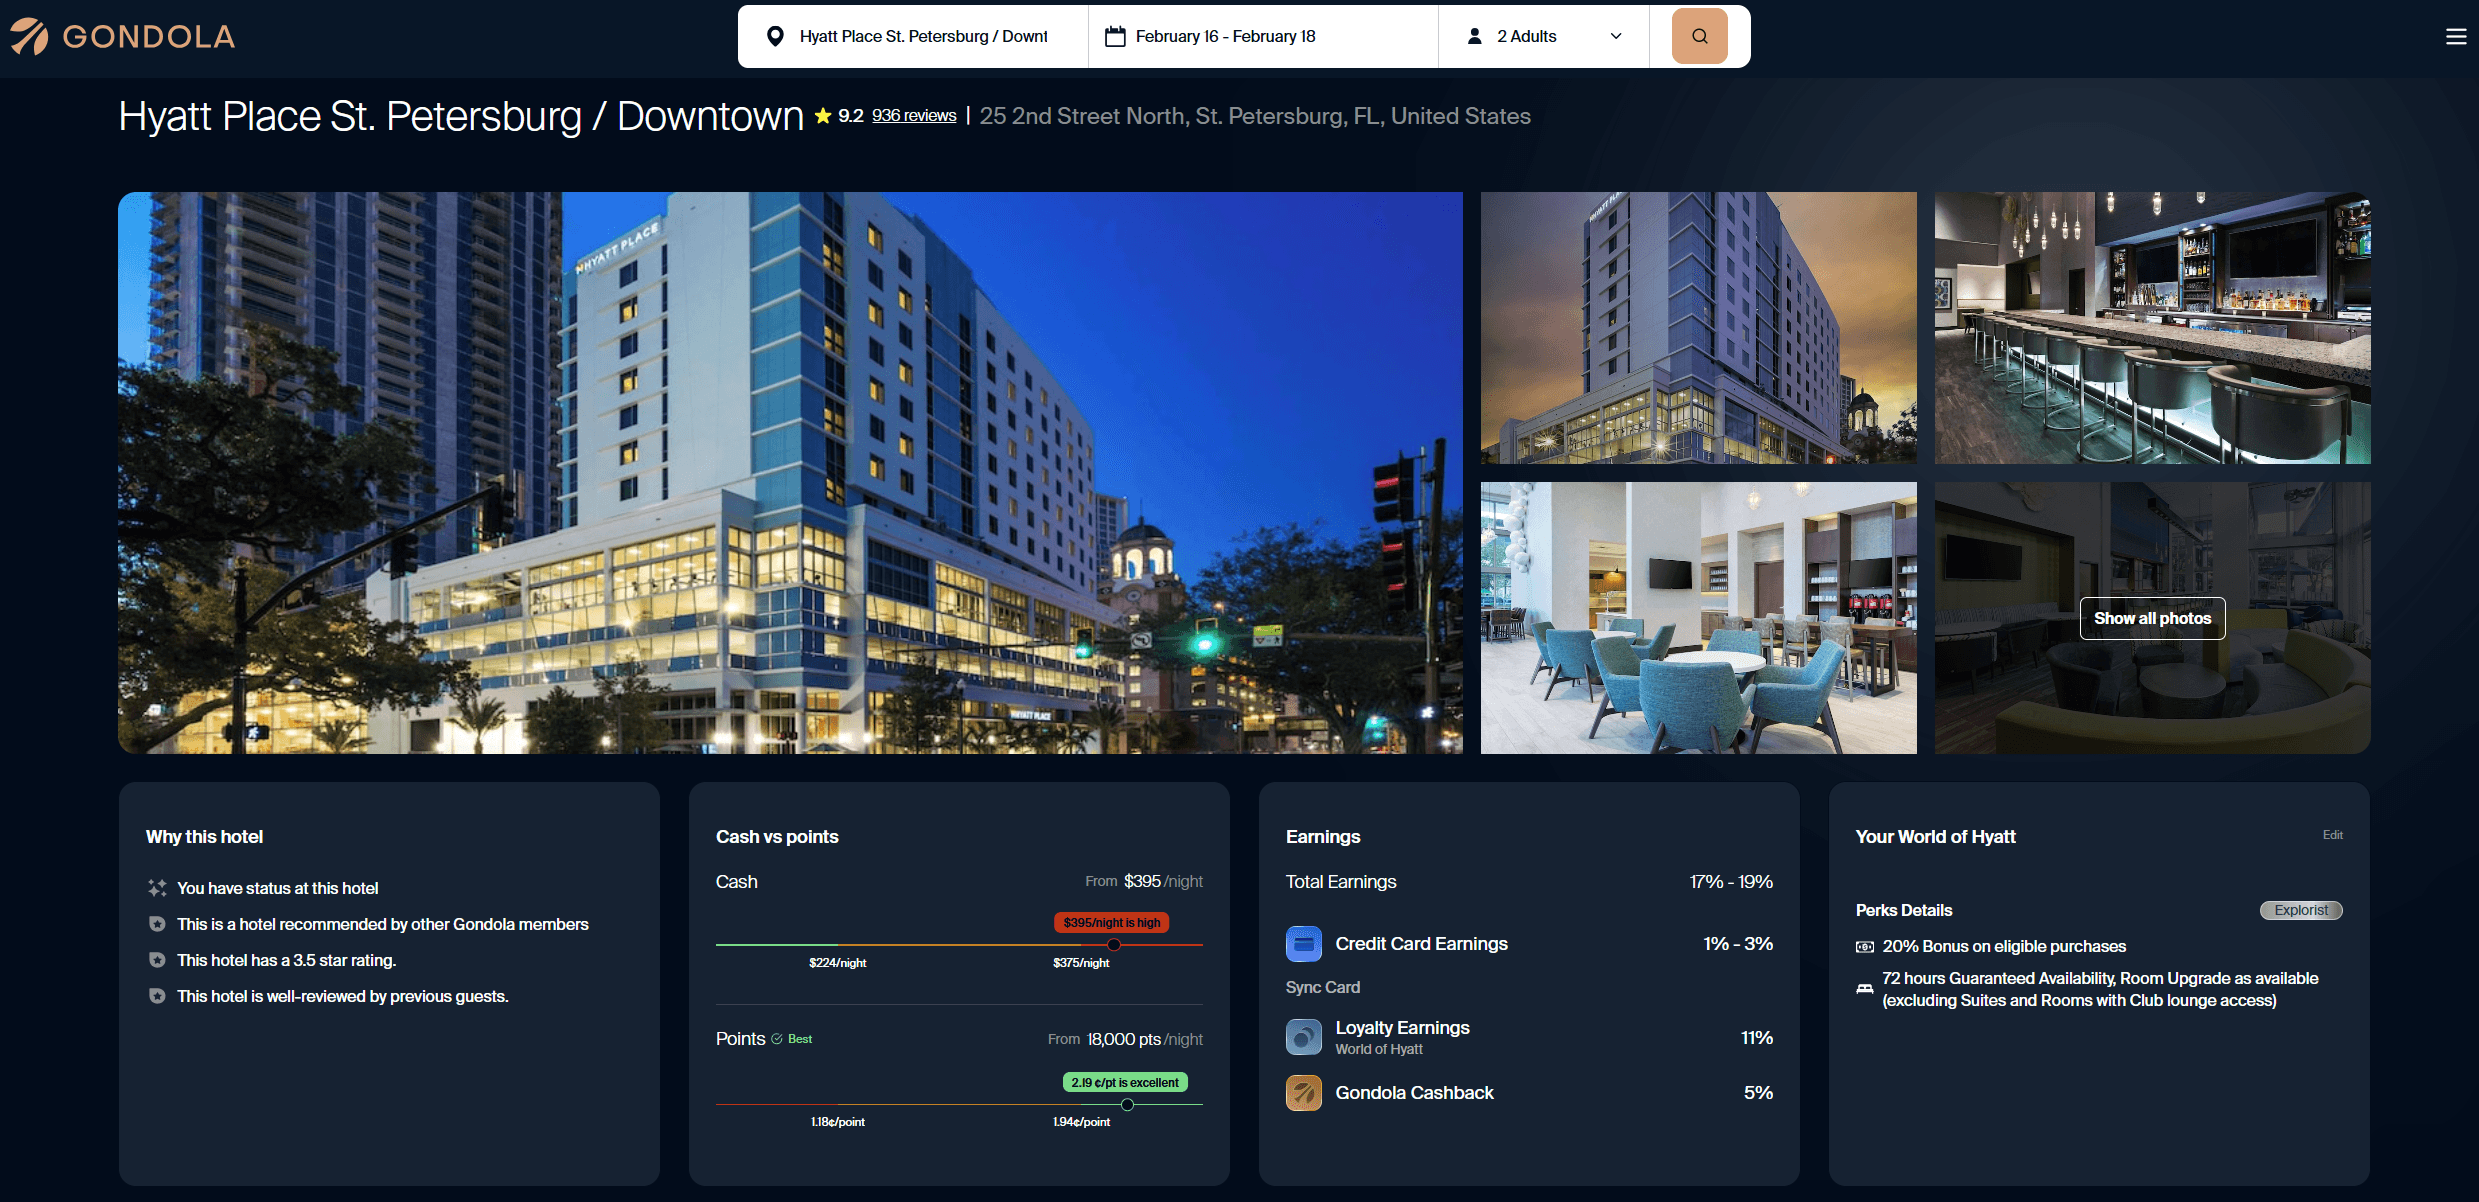Click the calendar icon next to dates

click(x=1114, y=37)
